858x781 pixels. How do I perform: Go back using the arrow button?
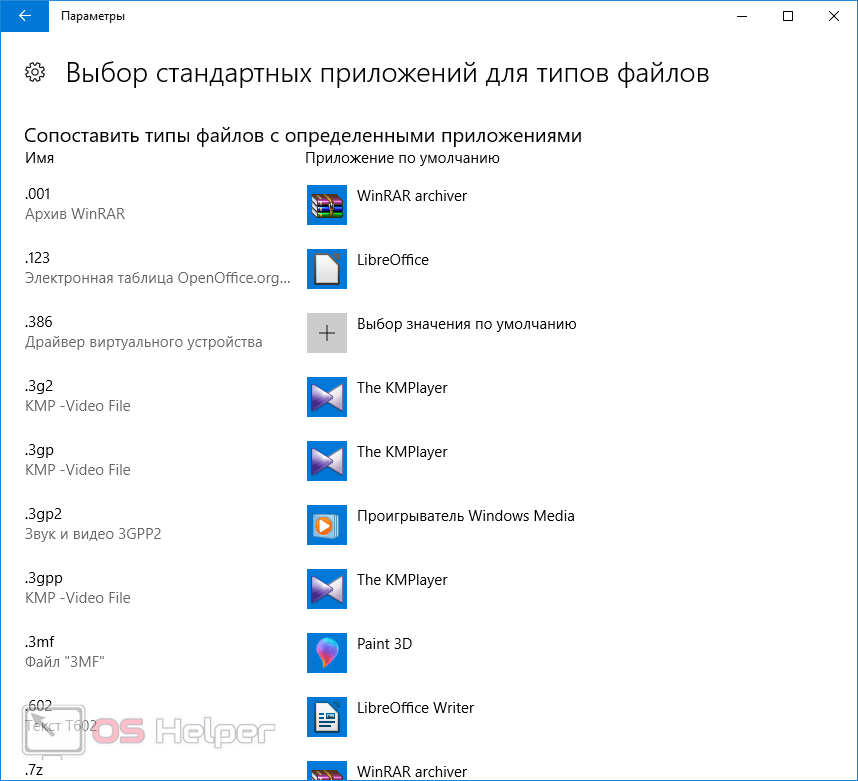(24, 16)
